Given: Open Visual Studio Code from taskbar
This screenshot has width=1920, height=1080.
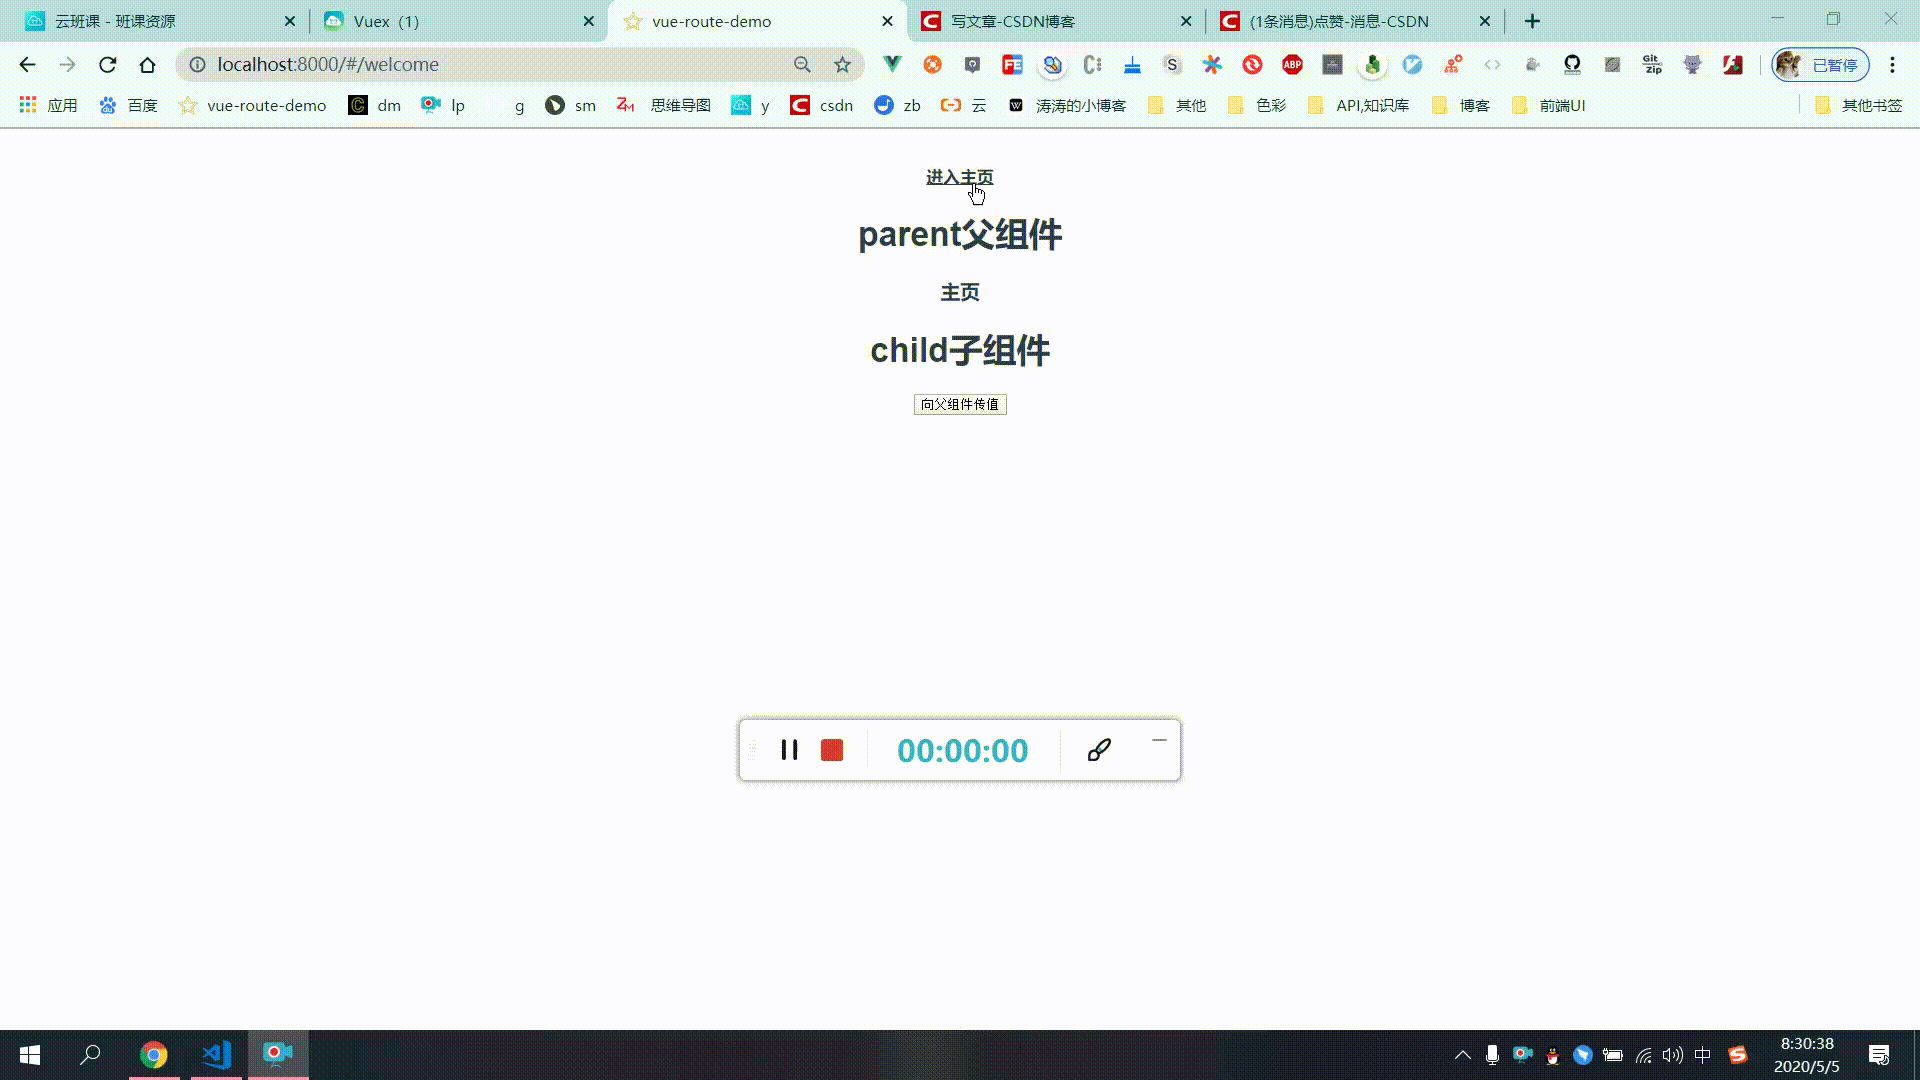Looking at the screenshot, I should pyautogui.click(x=216, y=1055).
